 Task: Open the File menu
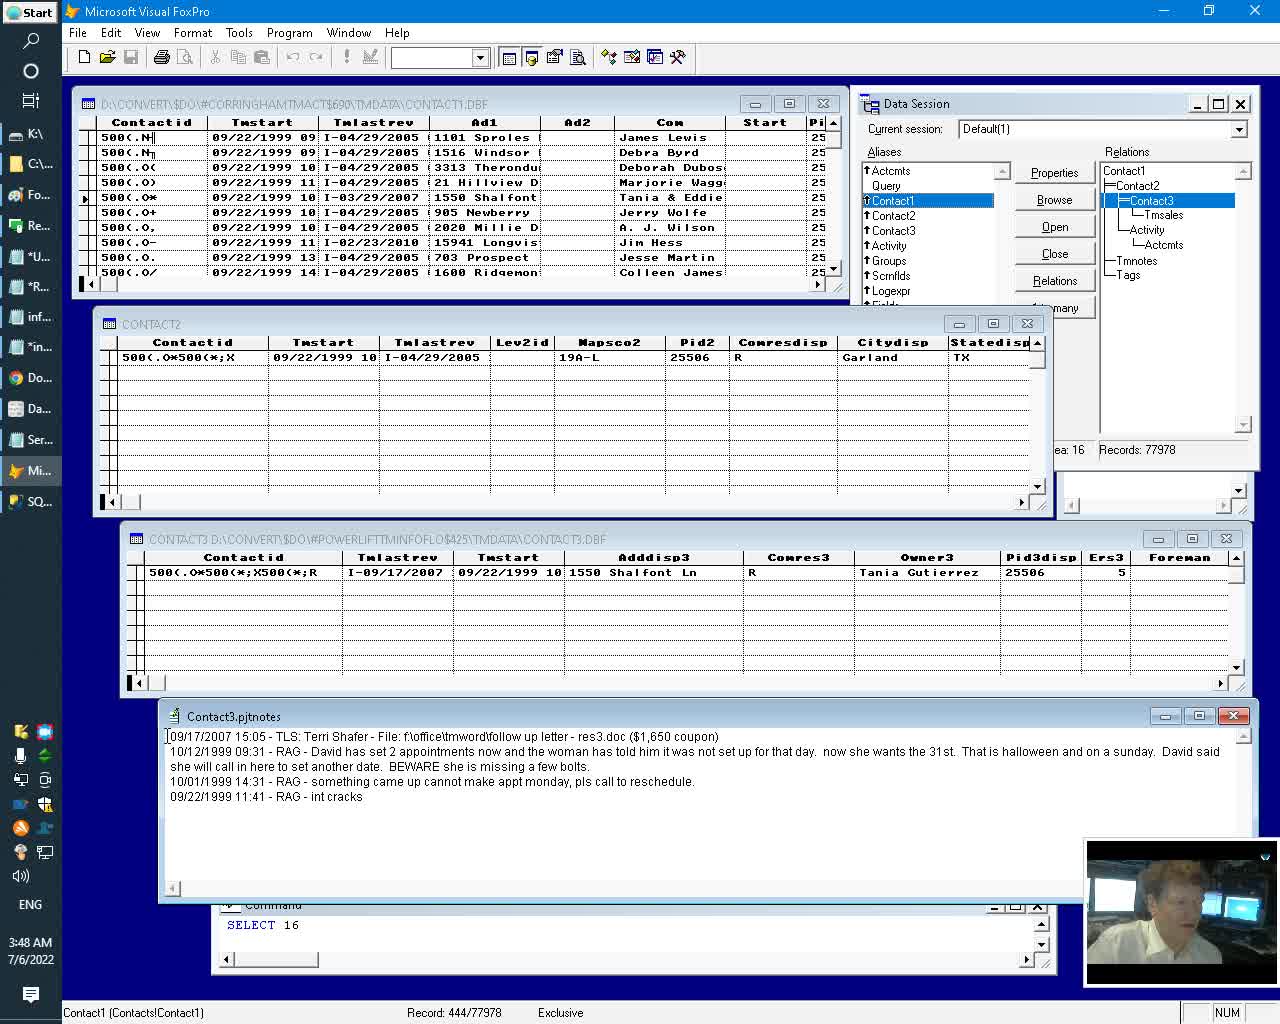pyautogui.click(x=77, y=33)
